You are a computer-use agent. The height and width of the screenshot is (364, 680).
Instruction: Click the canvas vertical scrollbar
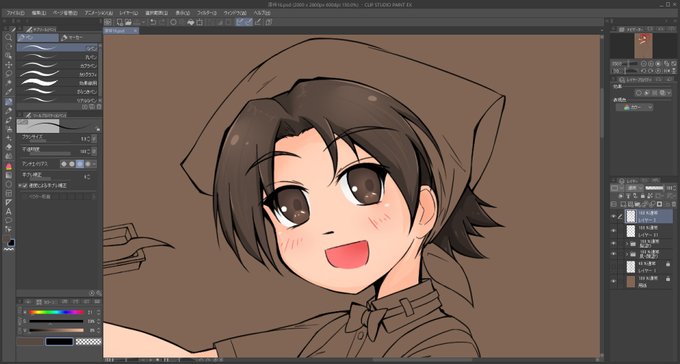(602, 113)
